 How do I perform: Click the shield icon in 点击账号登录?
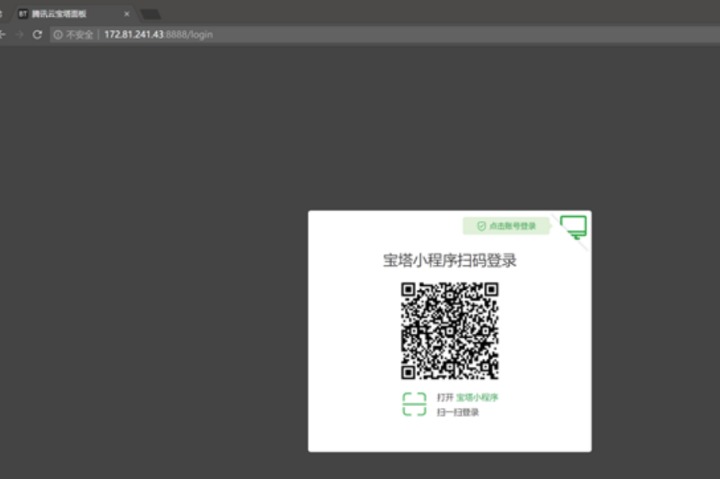(481, 226)
